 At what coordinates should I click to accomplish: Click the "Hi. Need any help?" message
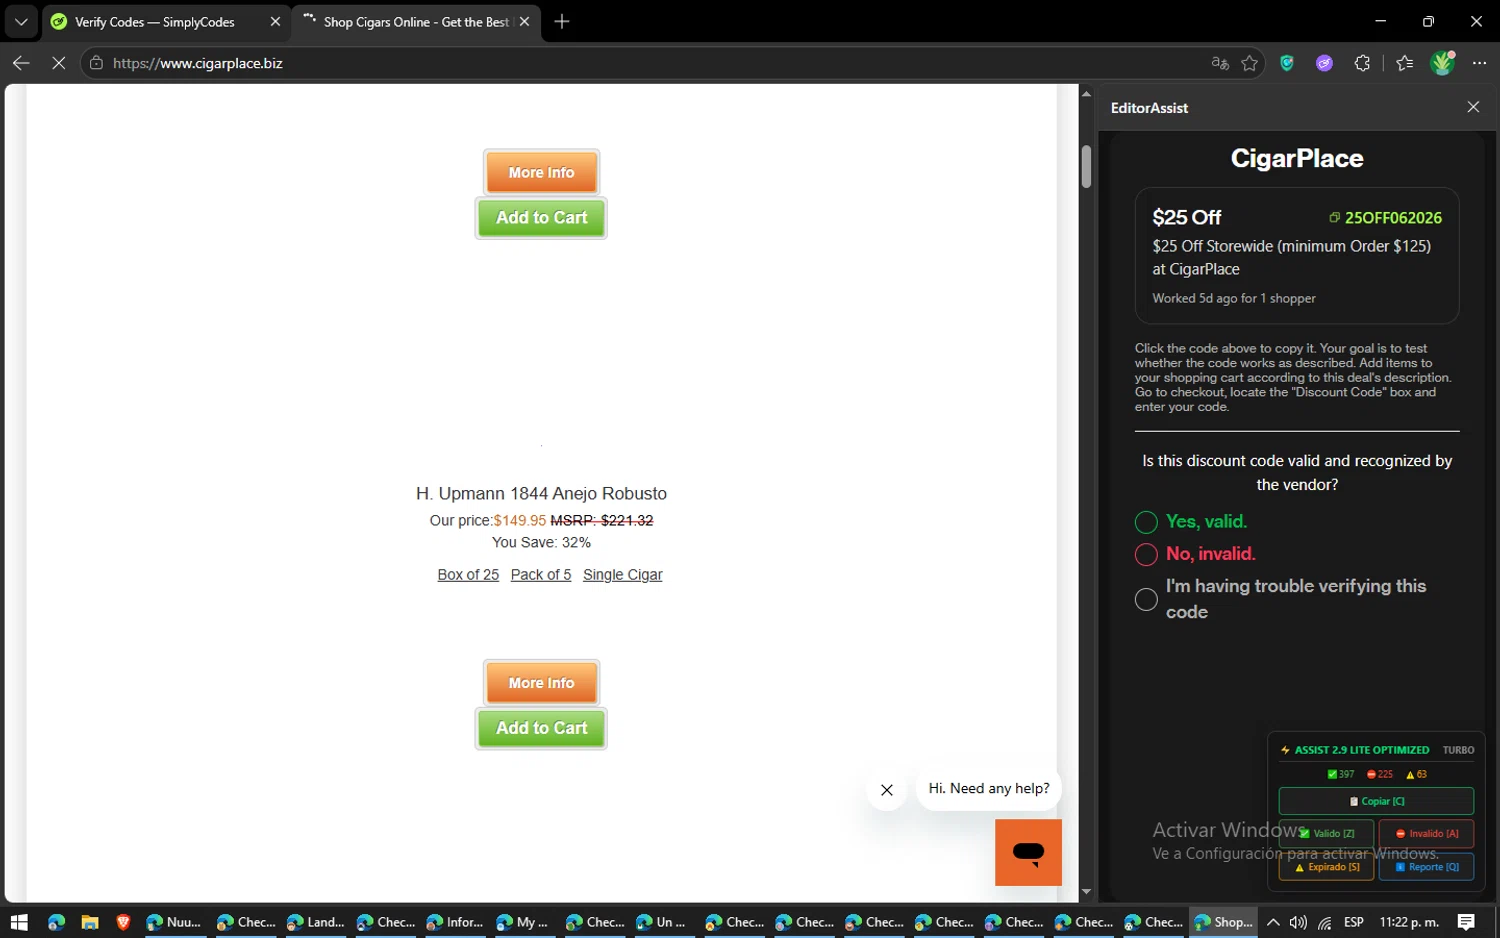[989, 788]
